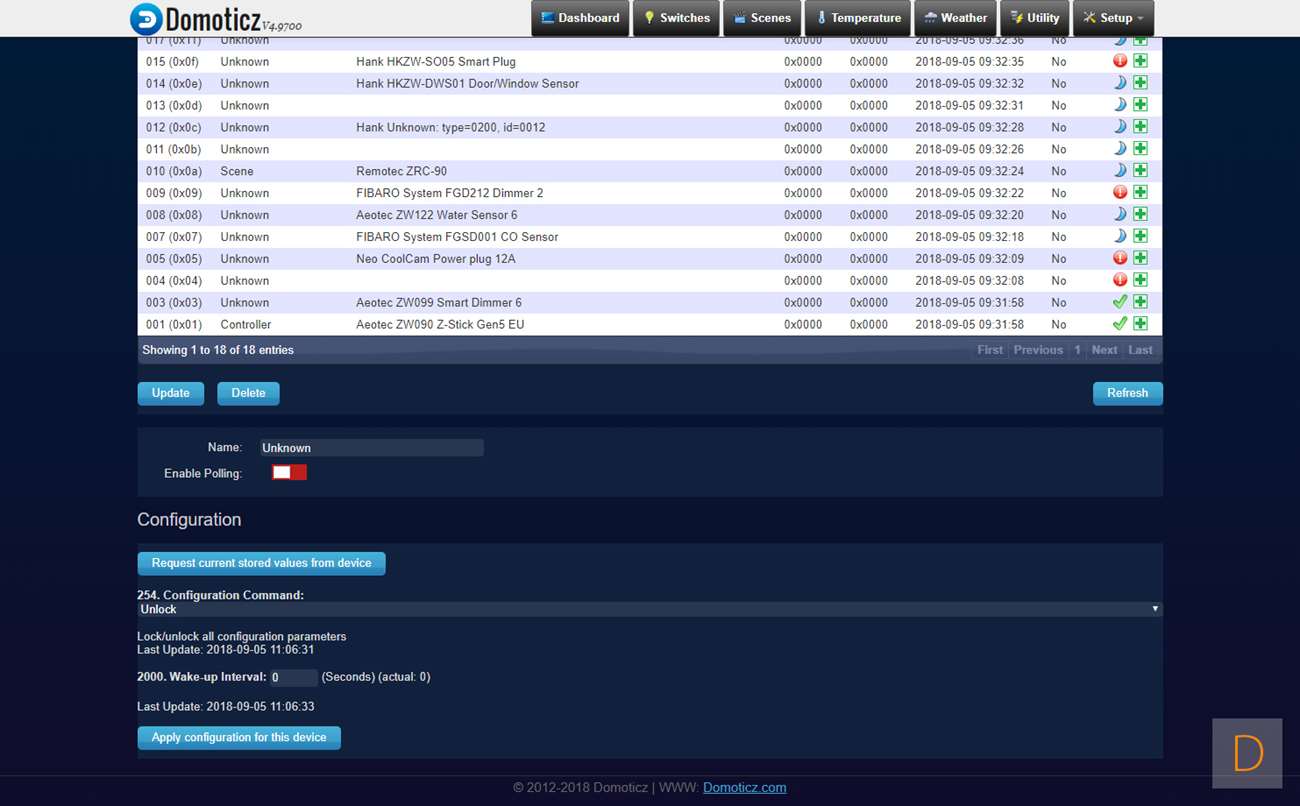Go to Next page of entries
This screenshot has width=1300, height=806.
point(1104,350)
